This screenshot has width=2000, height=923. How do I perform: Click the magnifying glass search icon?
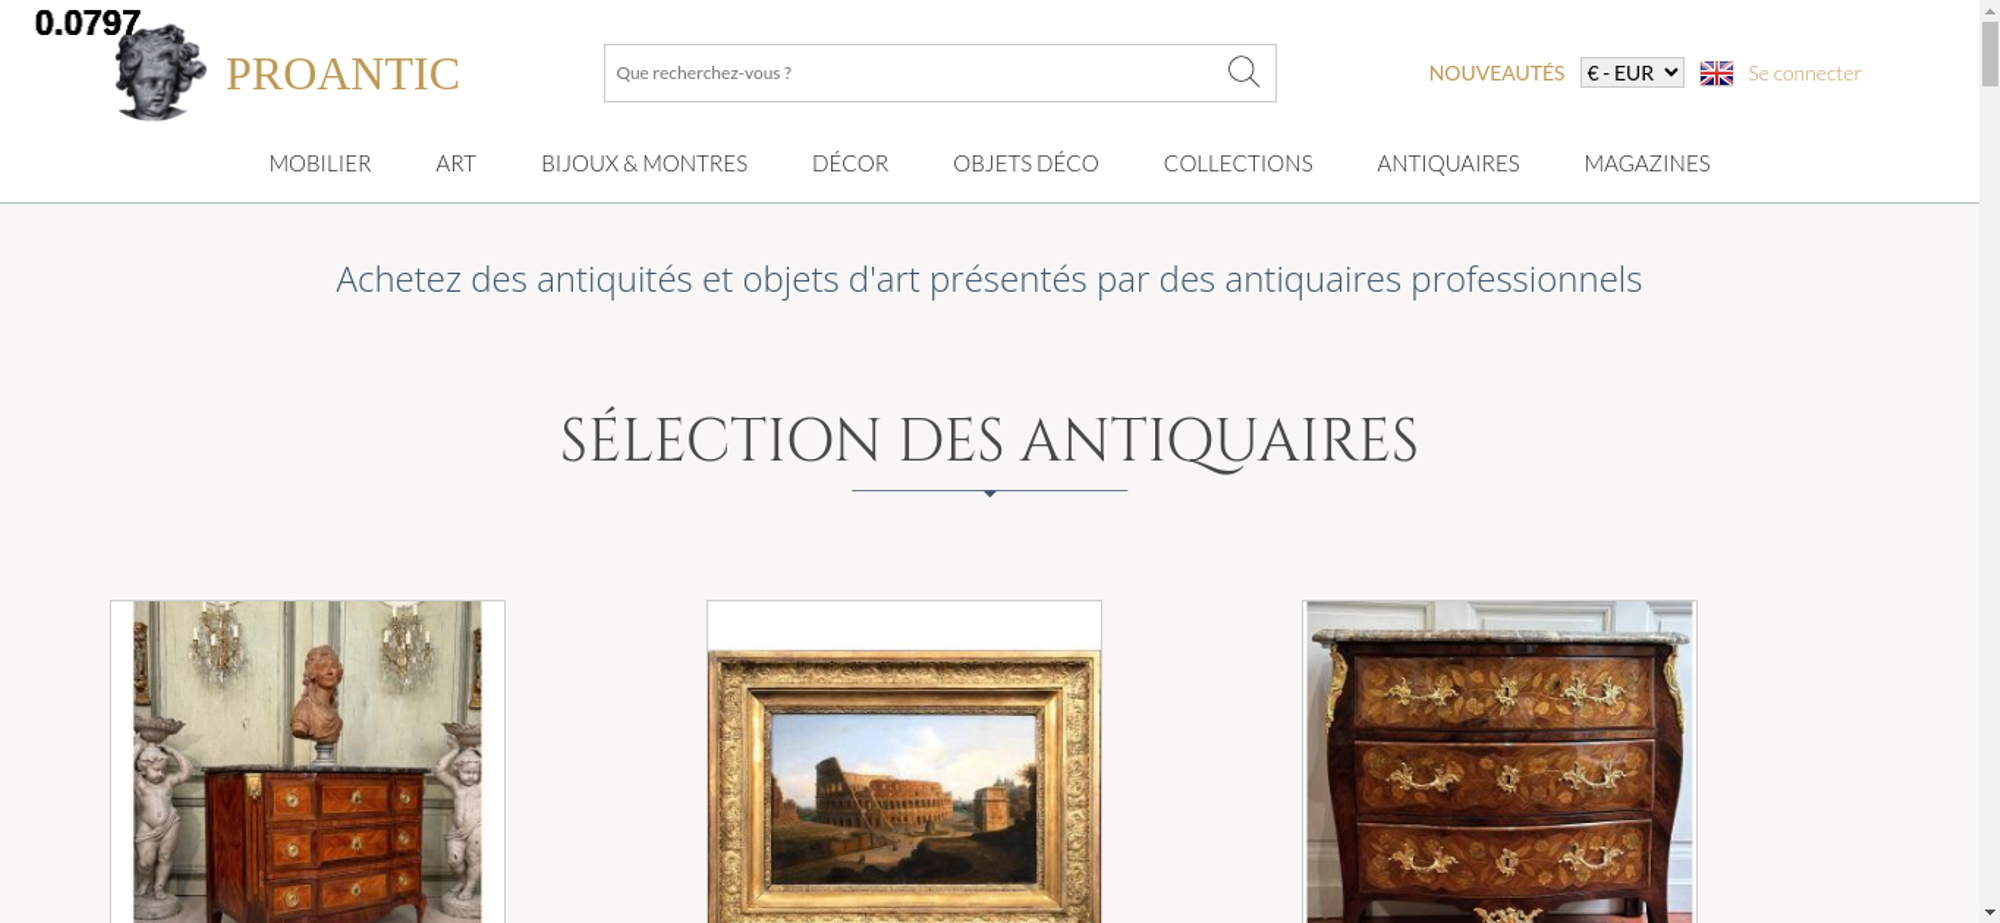1243,72
